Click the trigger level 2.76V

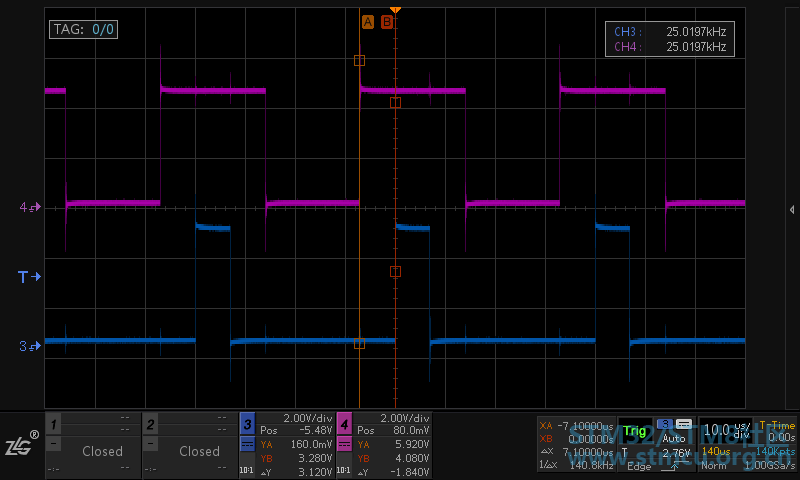[676, 452]
